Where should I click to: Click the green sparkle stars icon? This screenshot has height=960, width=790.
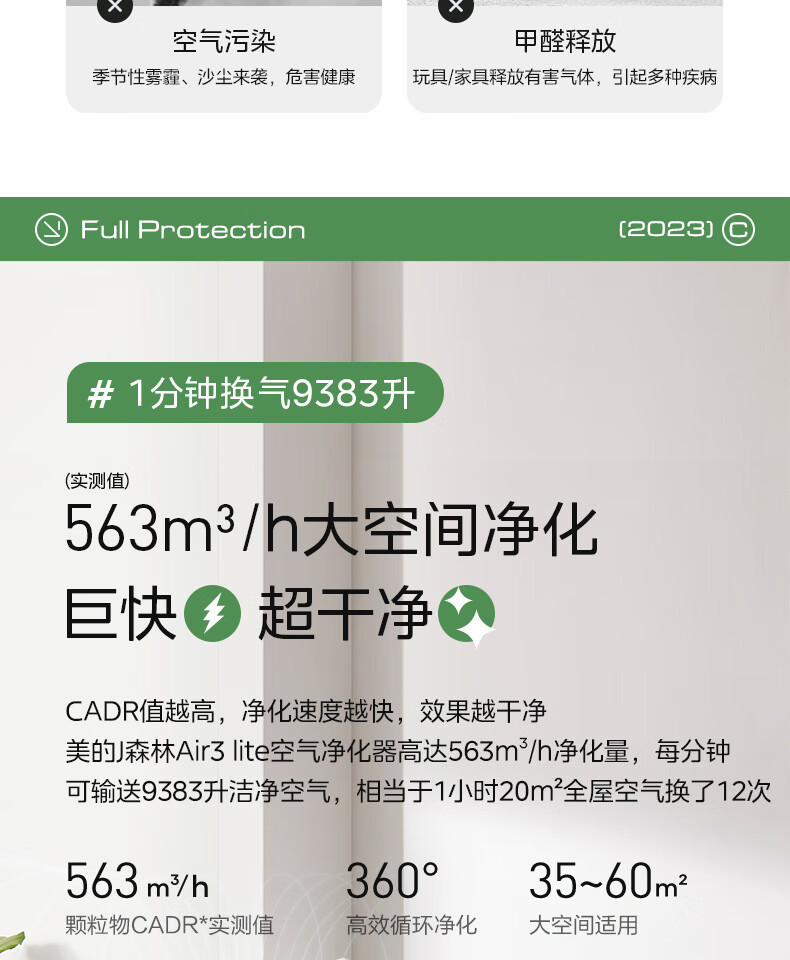point(467,615)
